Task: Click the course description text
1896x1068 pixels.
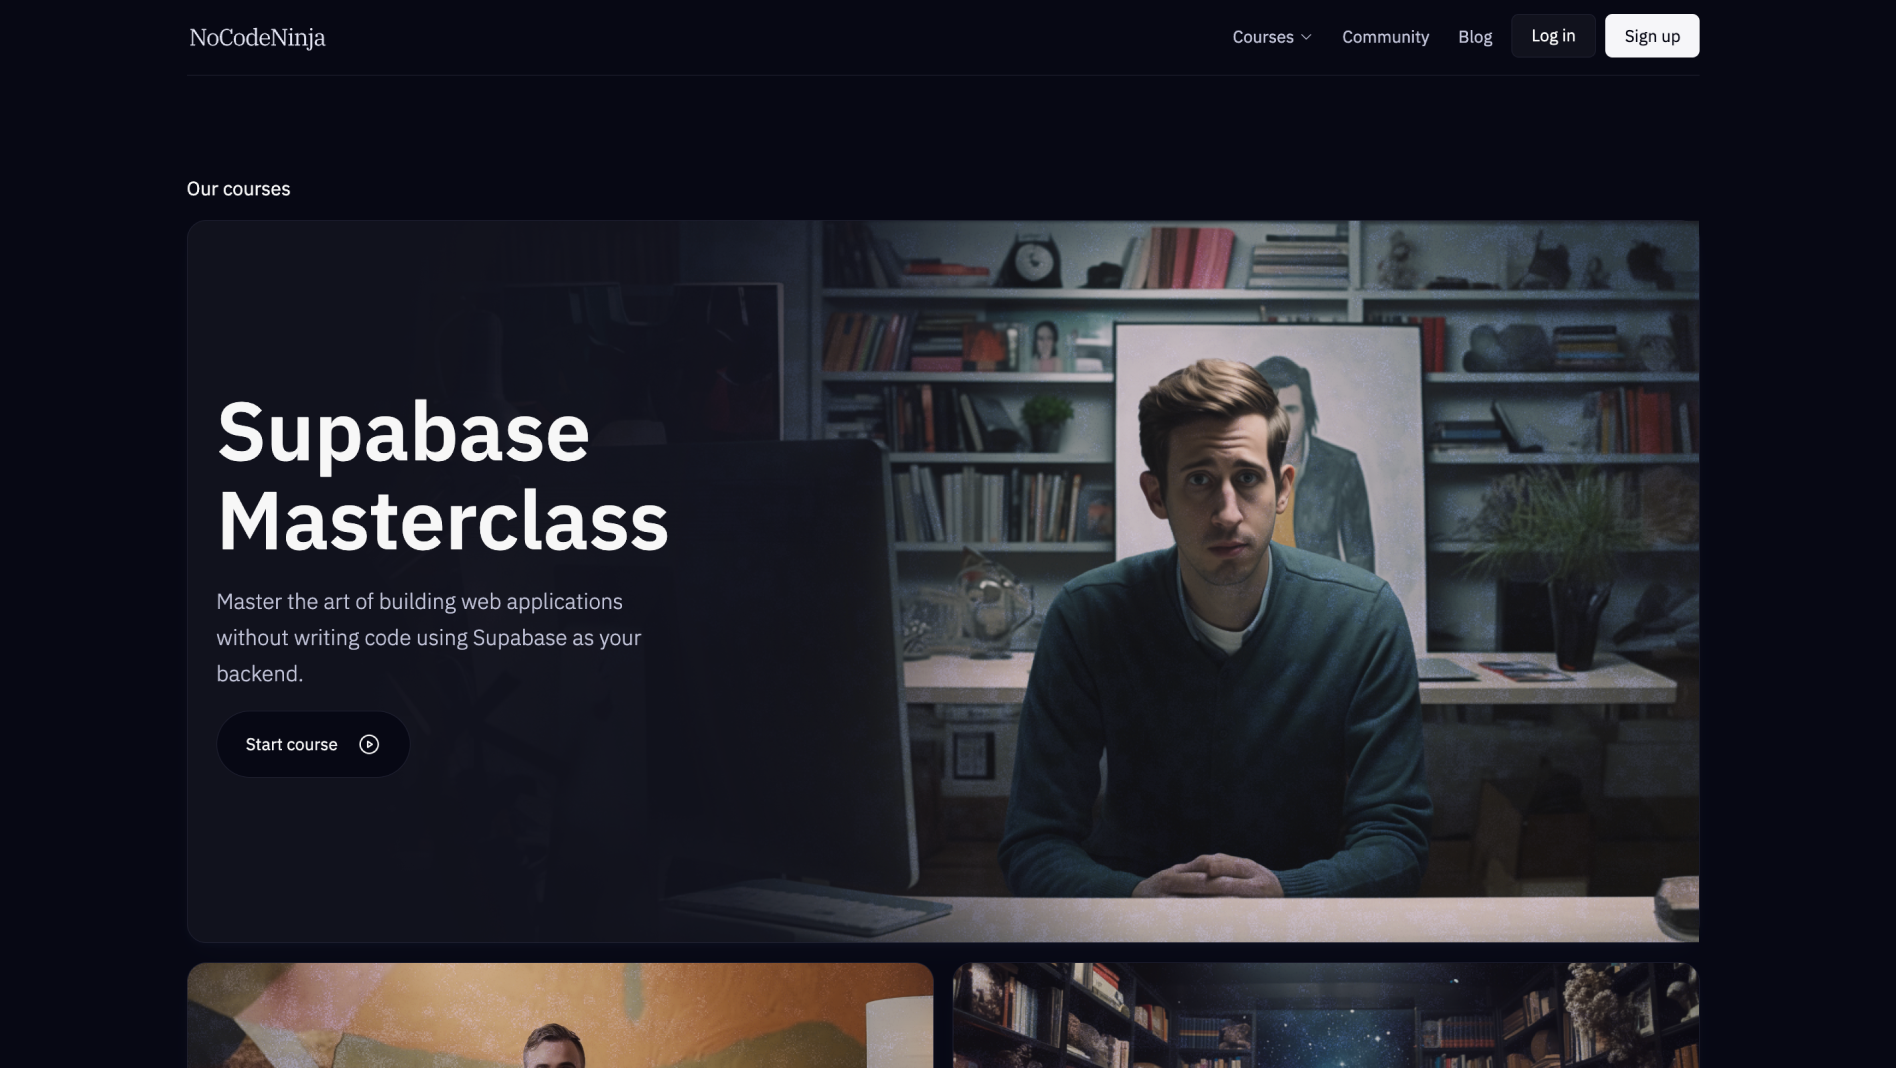Action: coord(428,637)
